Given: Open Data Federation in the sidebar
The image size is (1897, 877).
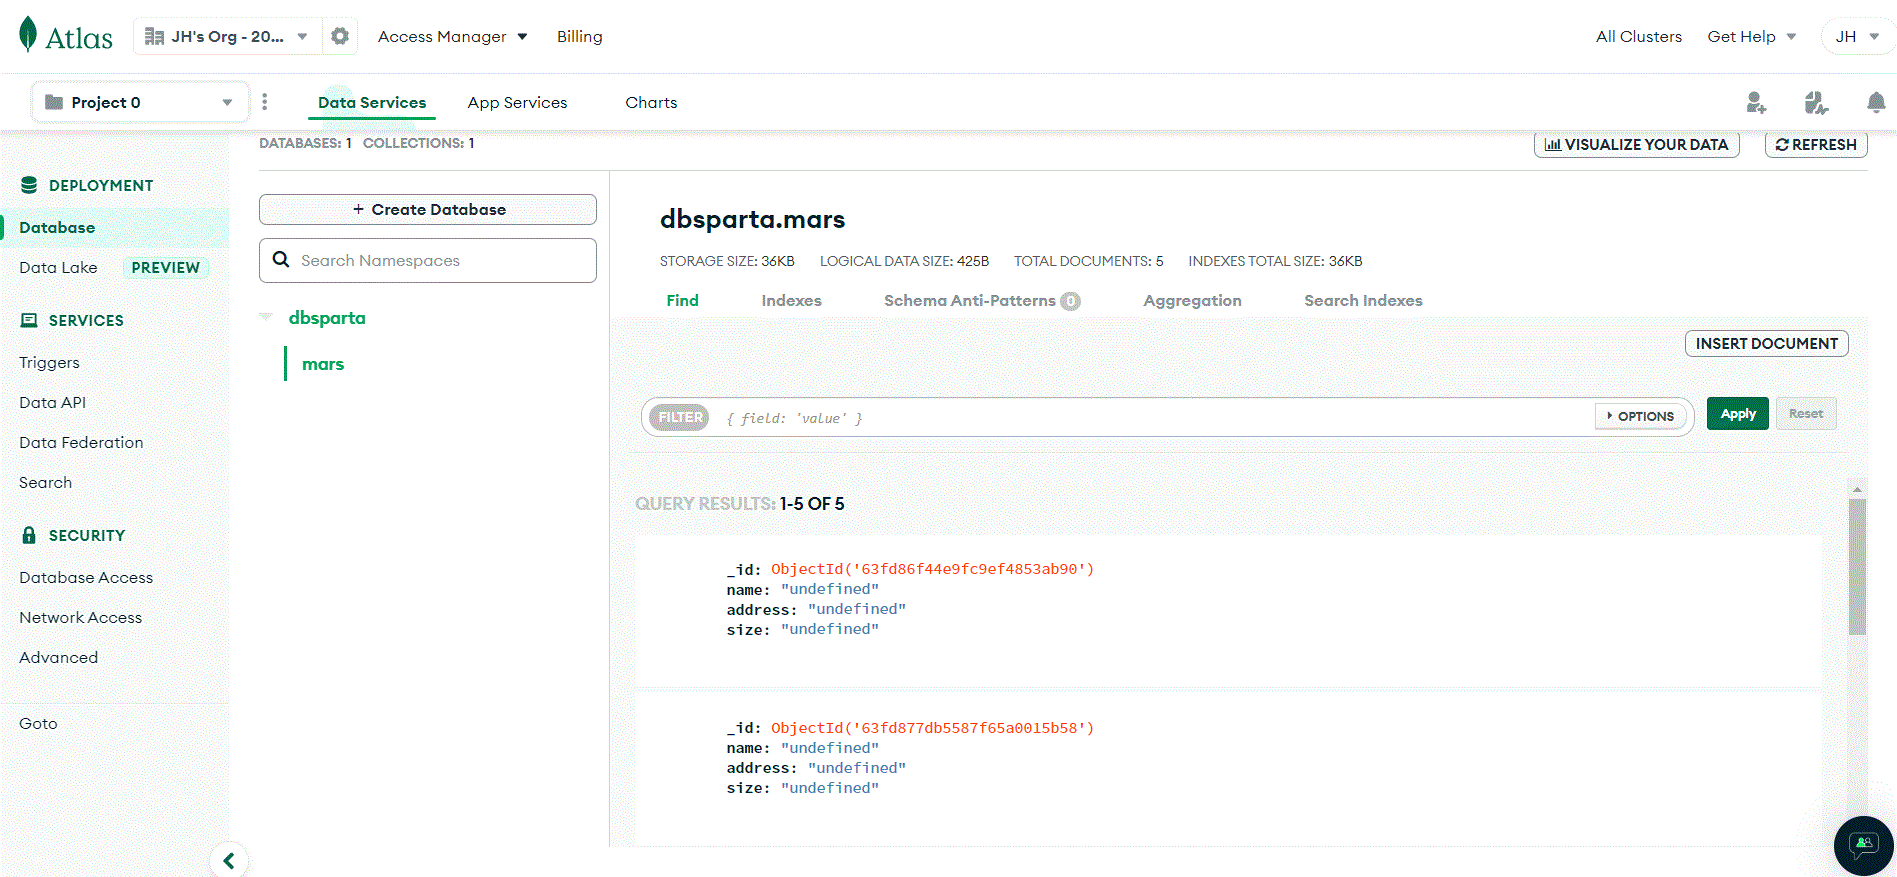Looking at the screenshot, I should click(81, 442).
